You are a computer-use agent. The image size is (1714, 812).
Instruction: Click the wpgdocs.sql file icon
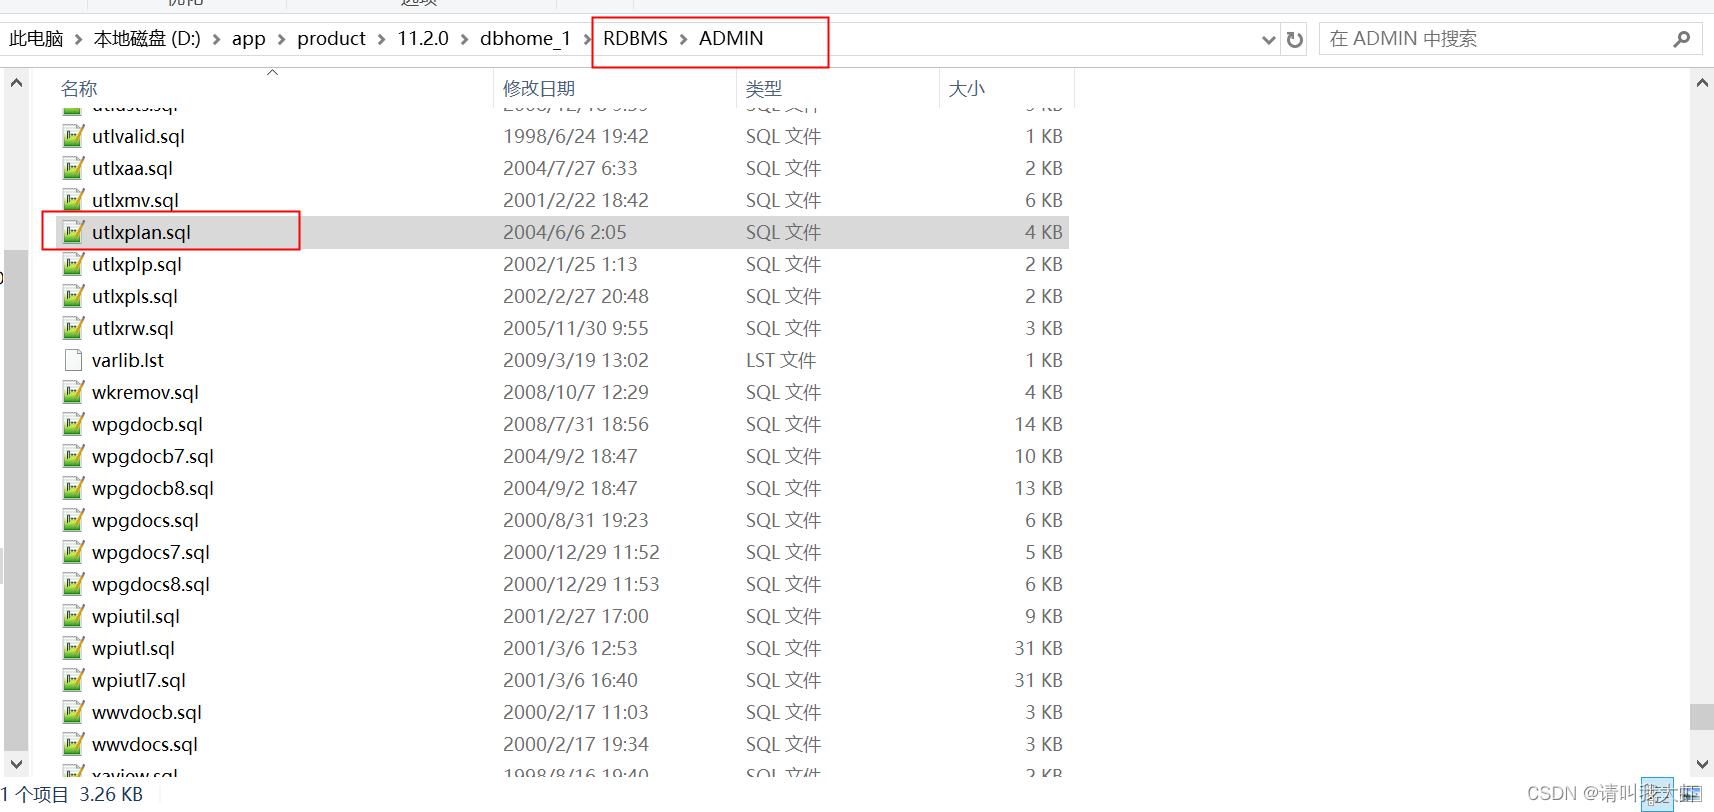click(x=73, y=520)
